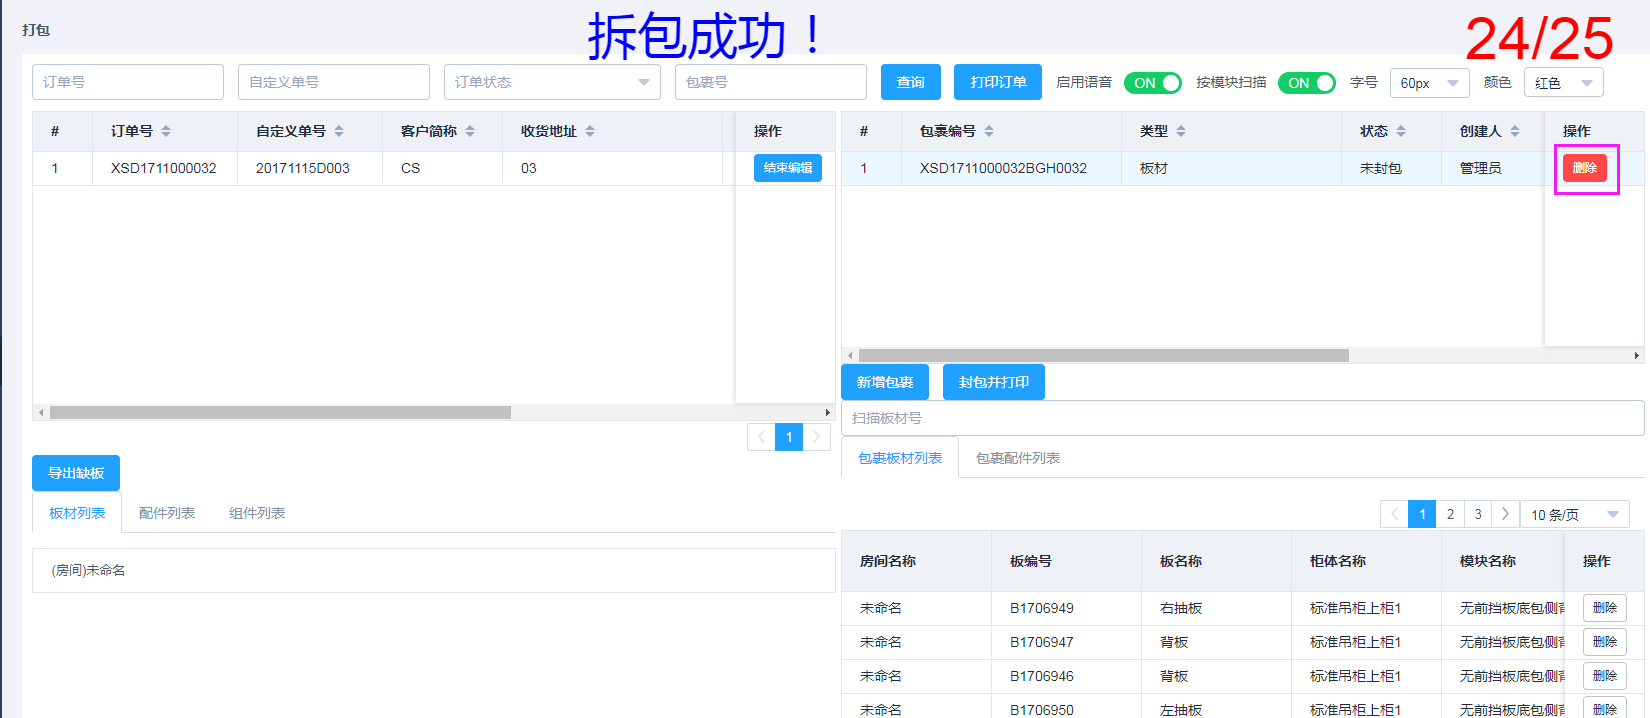Sort orders by 订单号 column sort icon
Image resolution: width=1650 pixels, height=718 pixels.
[166, 131]
